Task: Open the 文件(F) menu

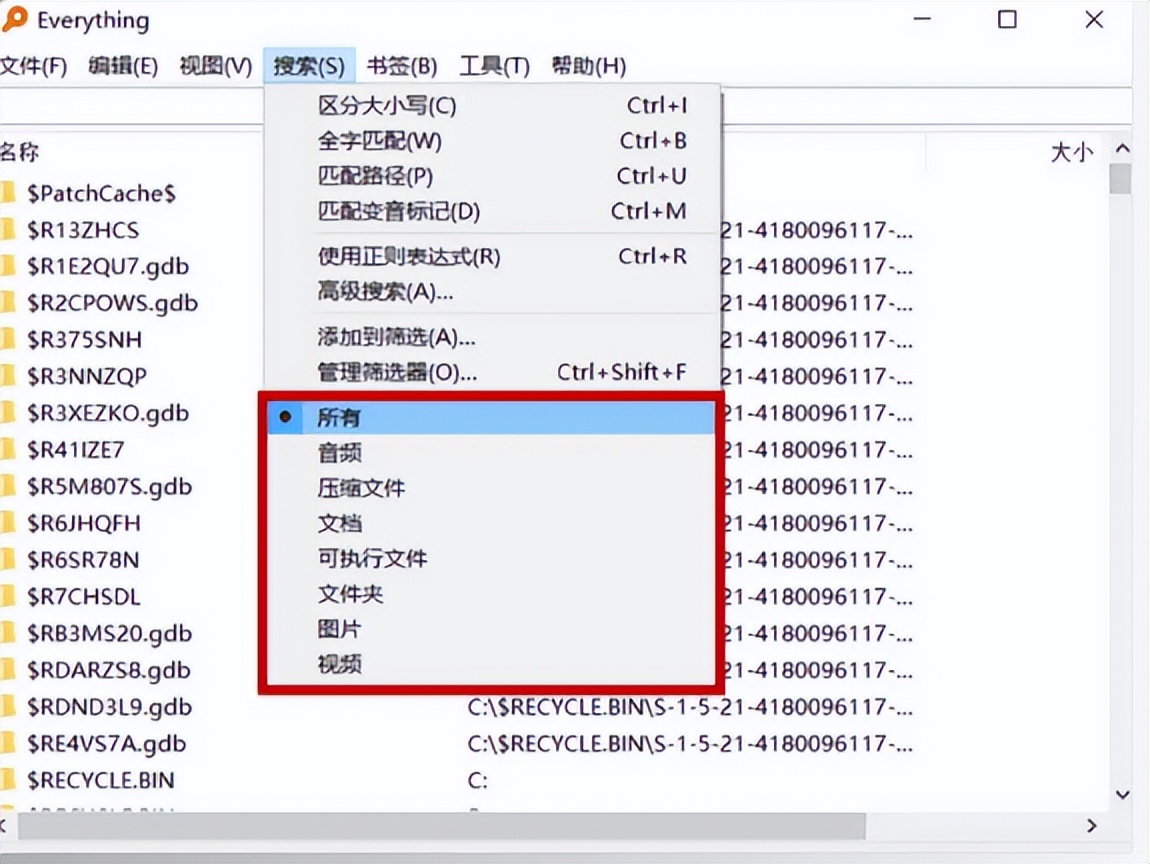Action: pyautogui.click(x=34, y=66)
